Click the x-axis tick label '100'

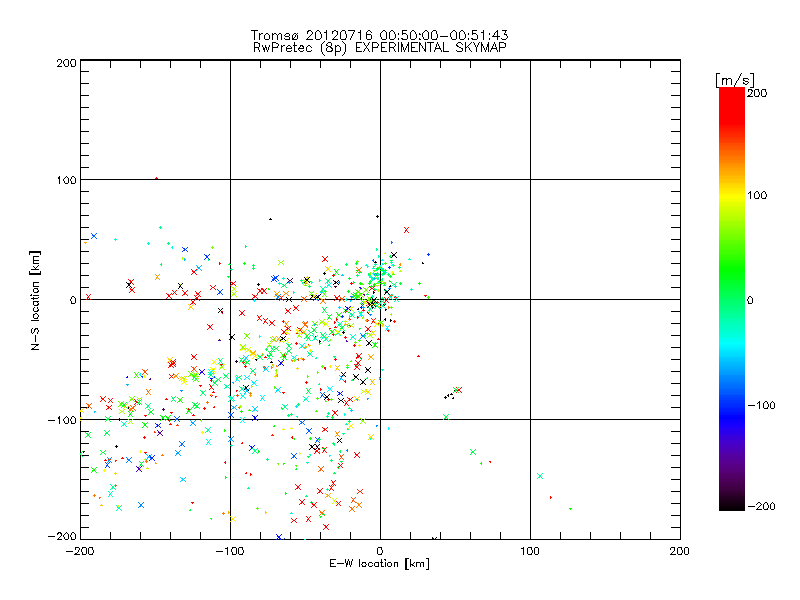[x=530, y=551]
